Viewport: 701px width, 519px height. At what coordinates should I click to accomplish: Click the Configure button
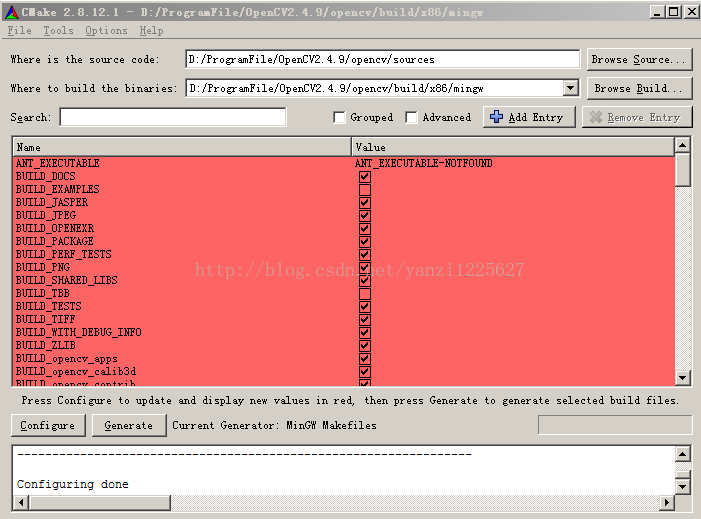[x=48, y=425]
